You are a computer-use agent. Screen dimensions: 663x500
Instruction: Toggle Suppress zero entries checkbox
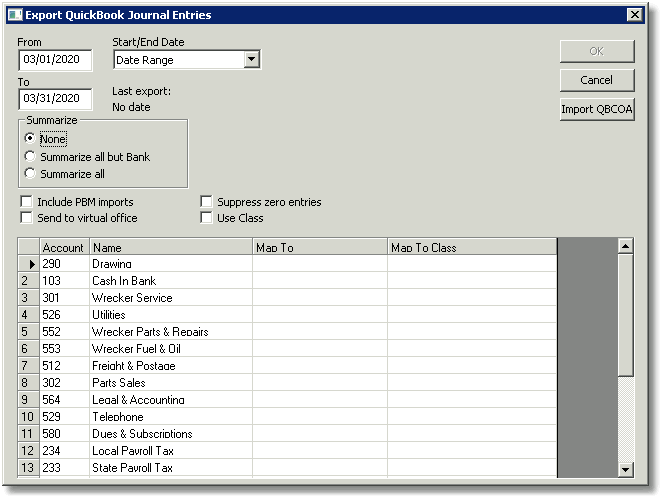pyautogui.click(x=206, y=202)
